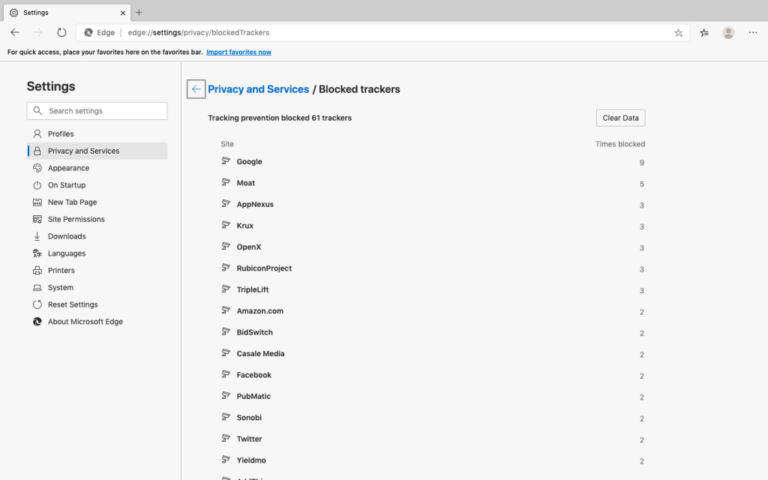
Task: Go to Site Permissions settings
Action: coord(75,219)
